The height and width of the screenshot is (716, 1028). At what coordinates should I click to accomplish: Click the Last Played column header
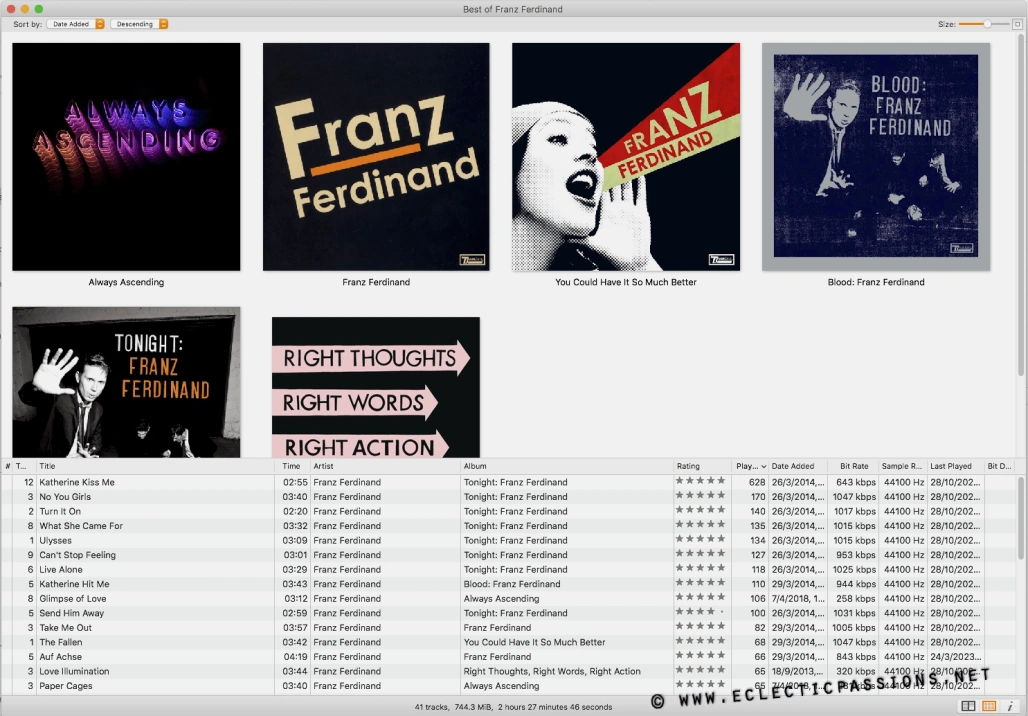(x=955, y=466)
